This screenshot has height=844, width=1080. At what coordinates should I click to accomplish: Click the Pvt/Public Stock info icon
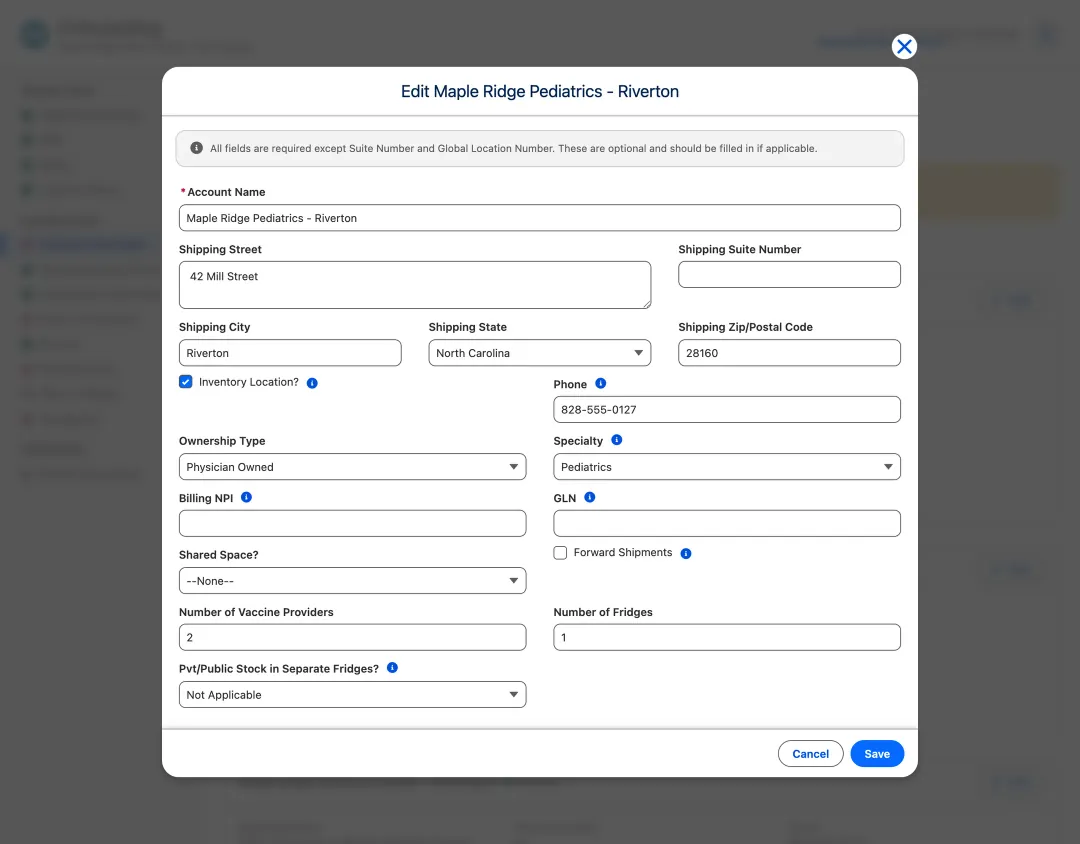click(392, 668)
